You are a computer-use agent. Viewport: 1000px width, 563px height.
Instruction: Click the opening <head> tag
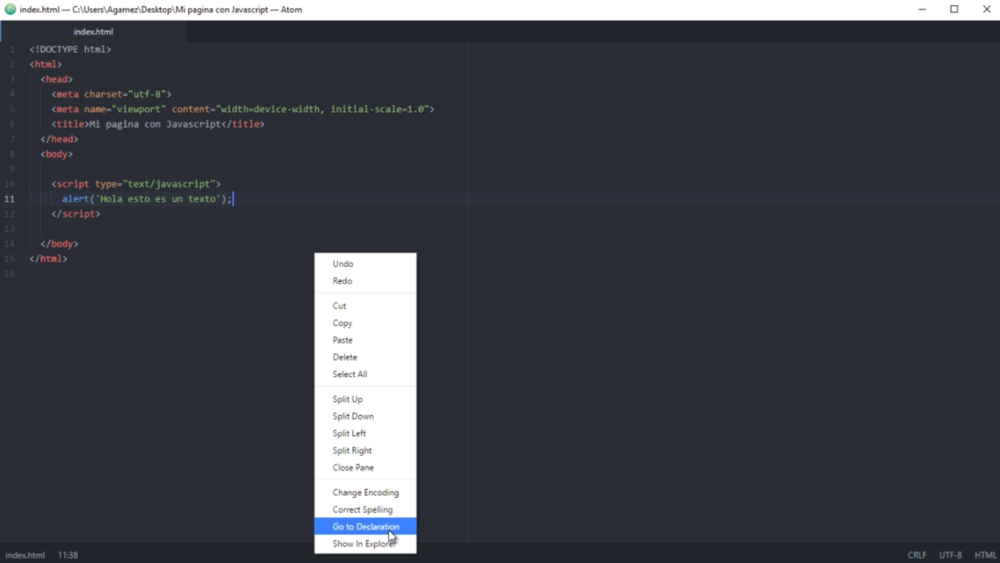[x=57, y=79]
